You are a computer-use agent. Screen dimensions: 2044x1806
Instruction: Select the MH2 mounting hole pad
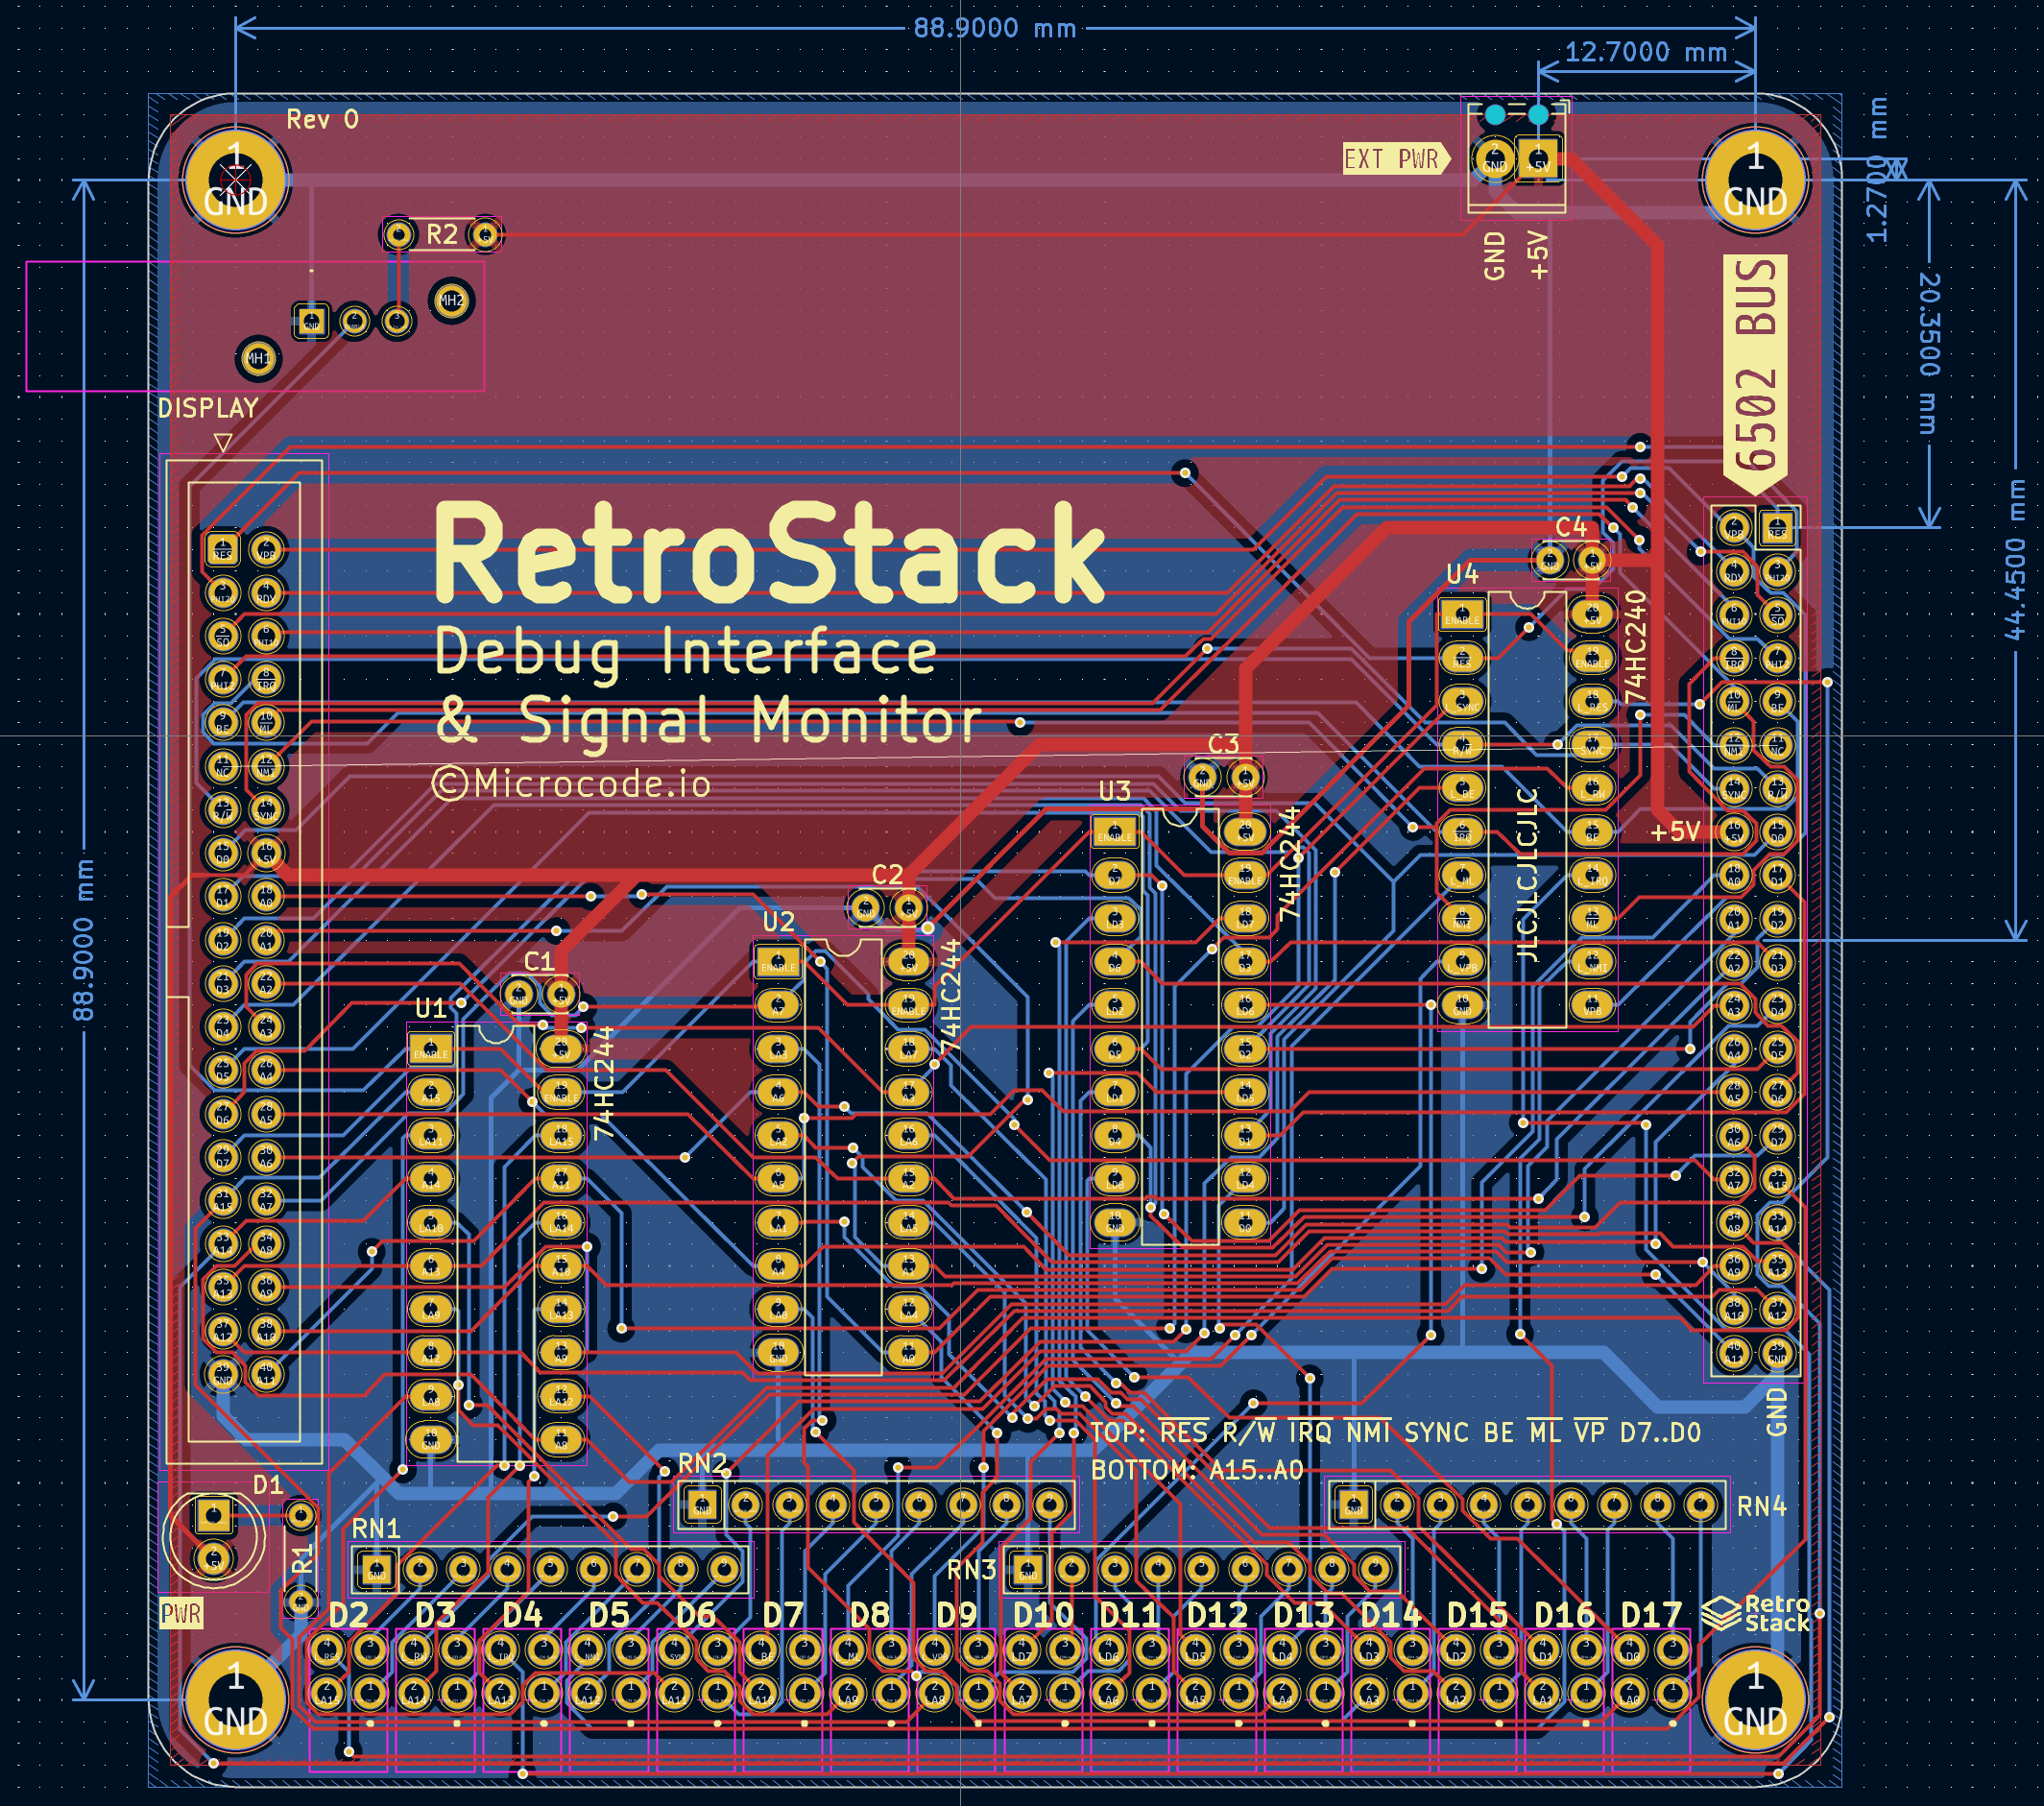pos(451,300)
